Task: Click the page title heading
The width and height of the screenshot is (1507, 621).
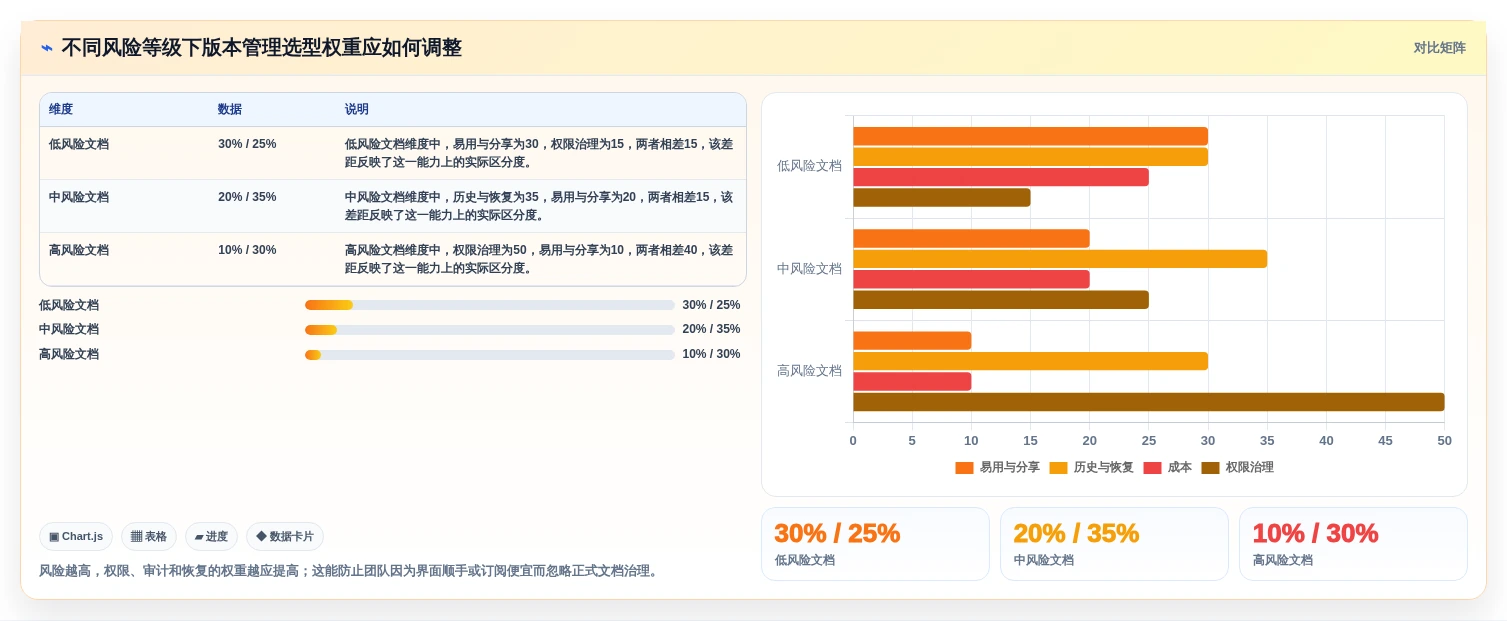Action: pyautogui.click(x=261, y=48)
